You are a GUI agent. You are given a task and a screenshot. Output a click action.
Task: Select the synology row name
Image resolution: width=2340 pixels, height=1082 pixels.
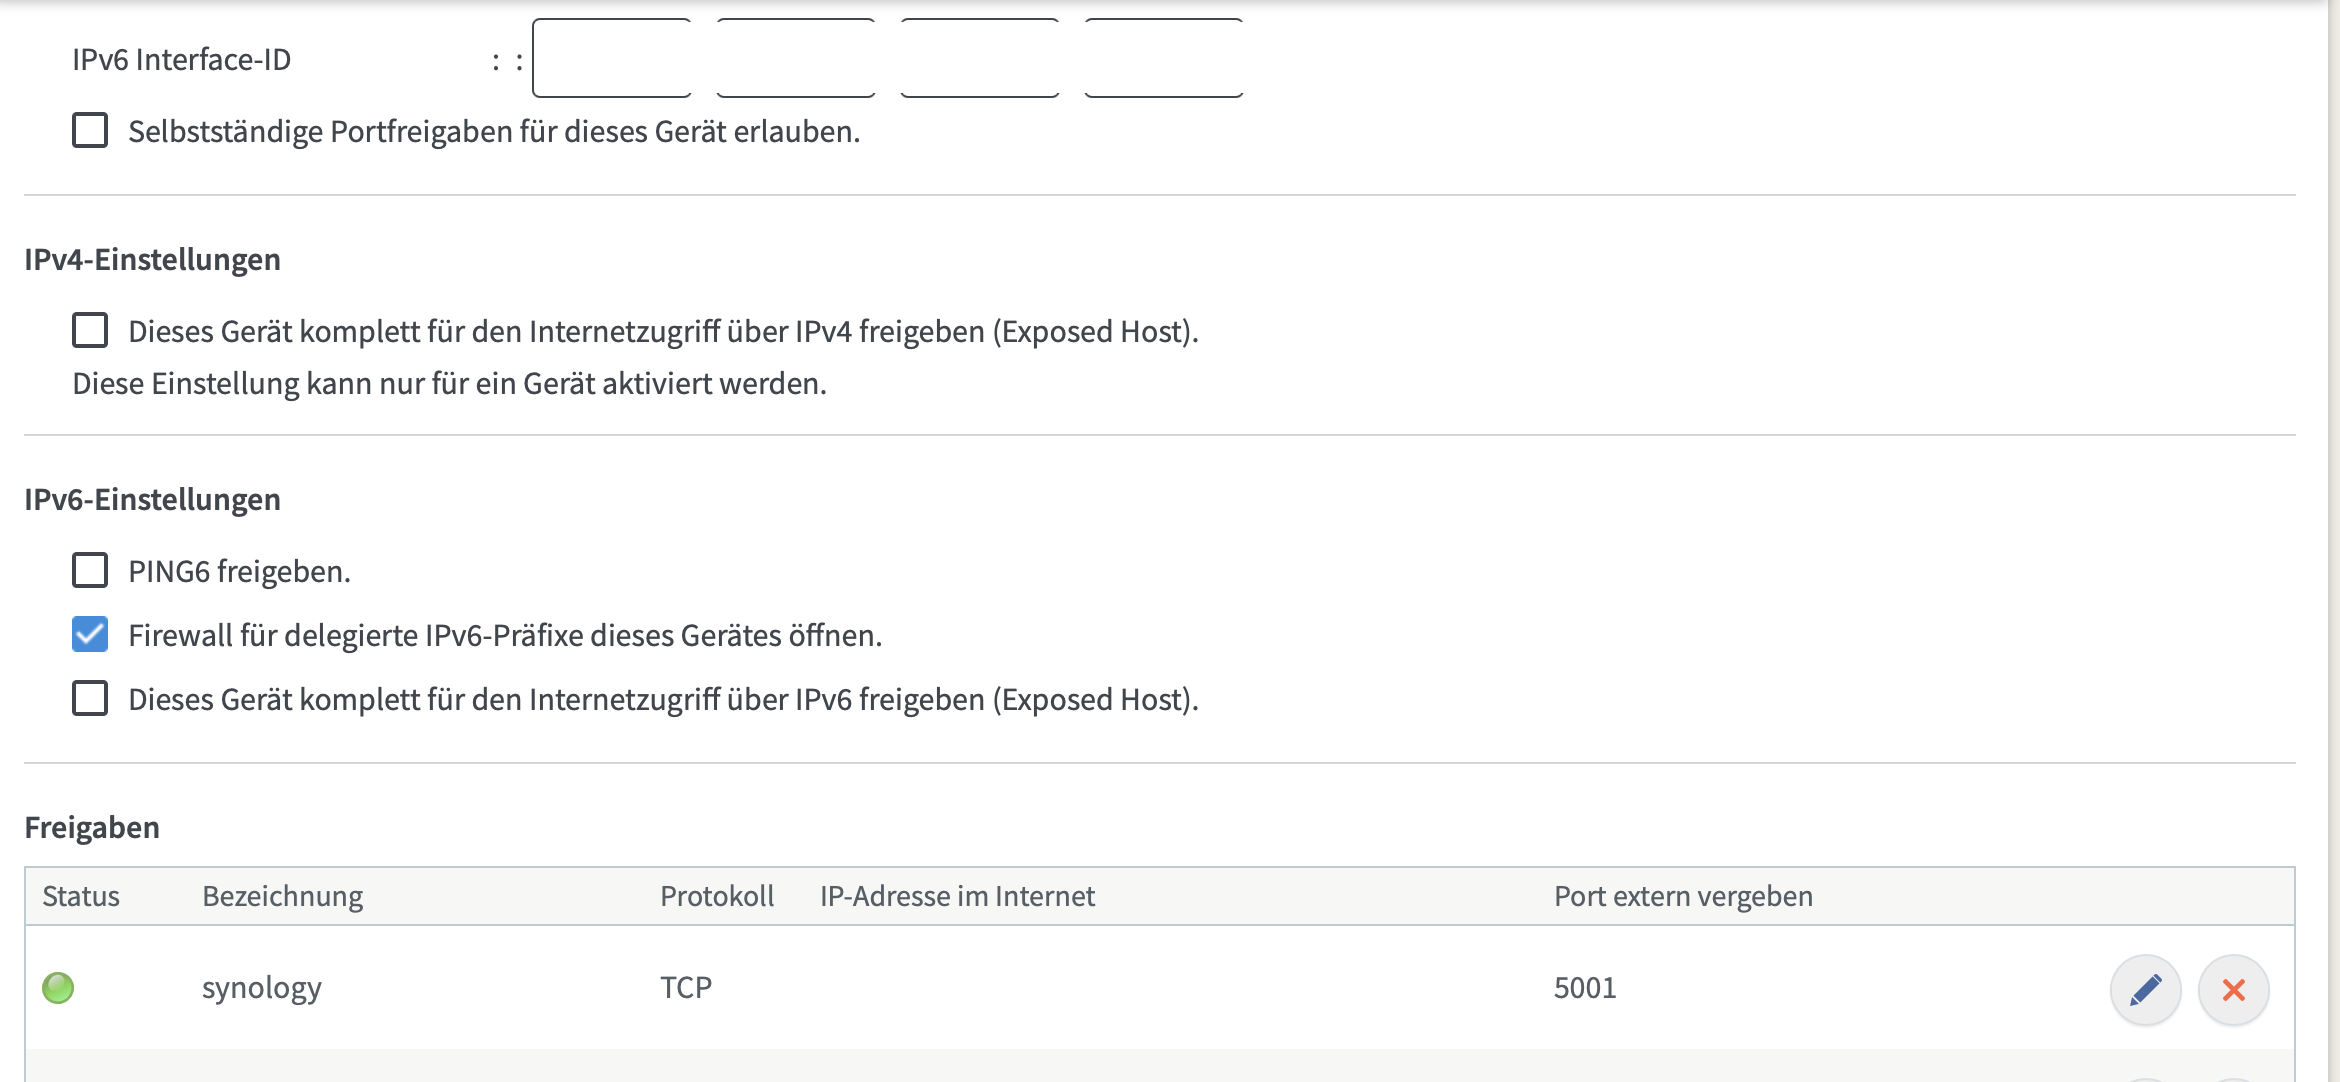(x=262, y=988)
